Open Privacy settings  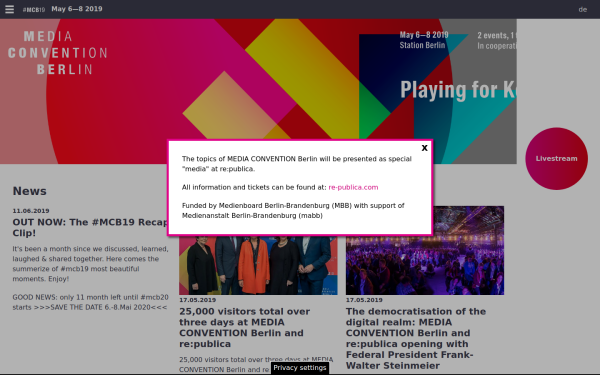[300, 368]
